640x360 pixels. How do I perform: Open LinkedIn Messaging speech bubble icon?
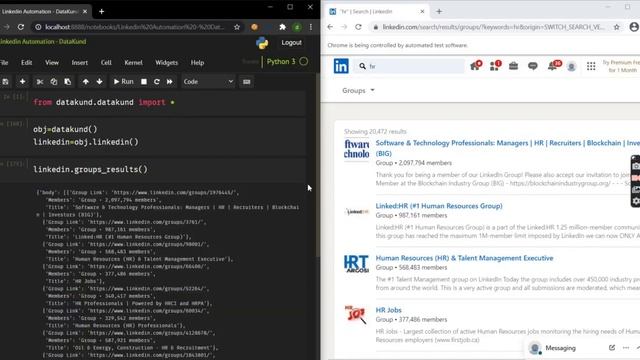533,66
